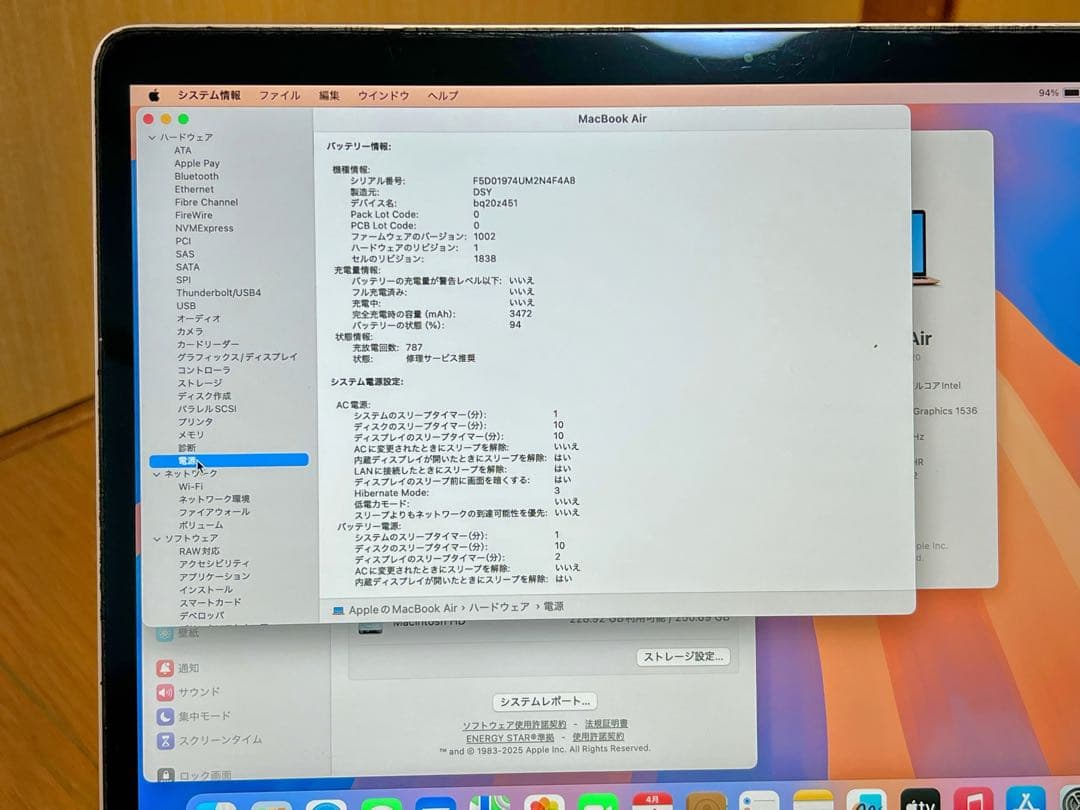Select SPI in the sidebar
1080x810 pixels.
[x=183, y=280]
